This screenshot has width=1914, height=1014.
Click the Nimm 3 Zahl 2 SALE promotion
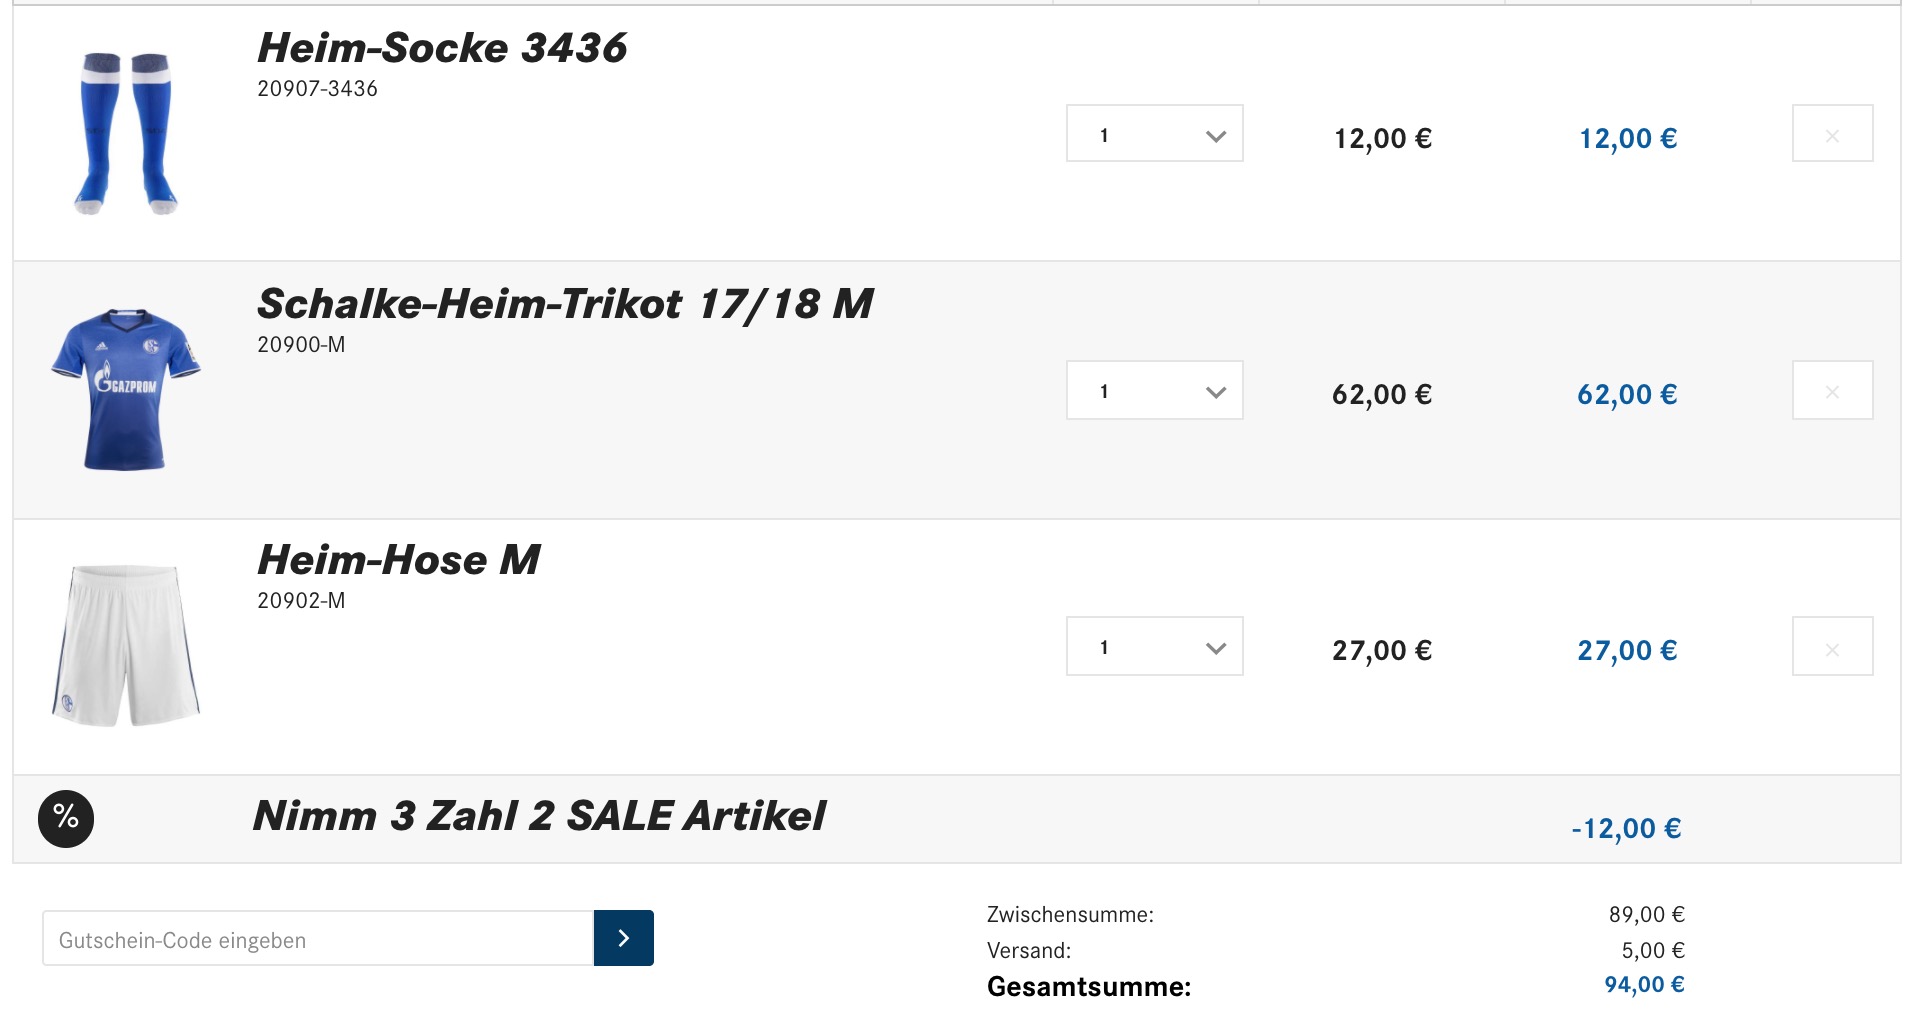point(539,816)
